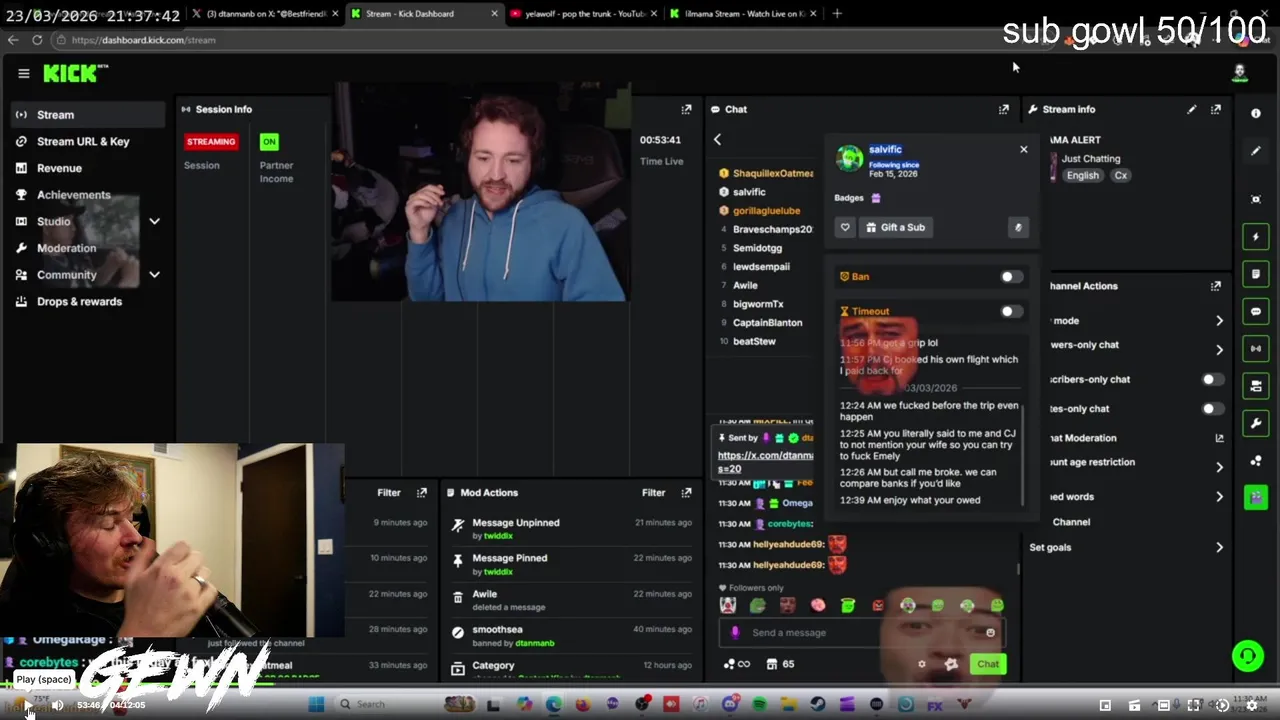Open Discord from the Windows taskbar

[731, 704]
